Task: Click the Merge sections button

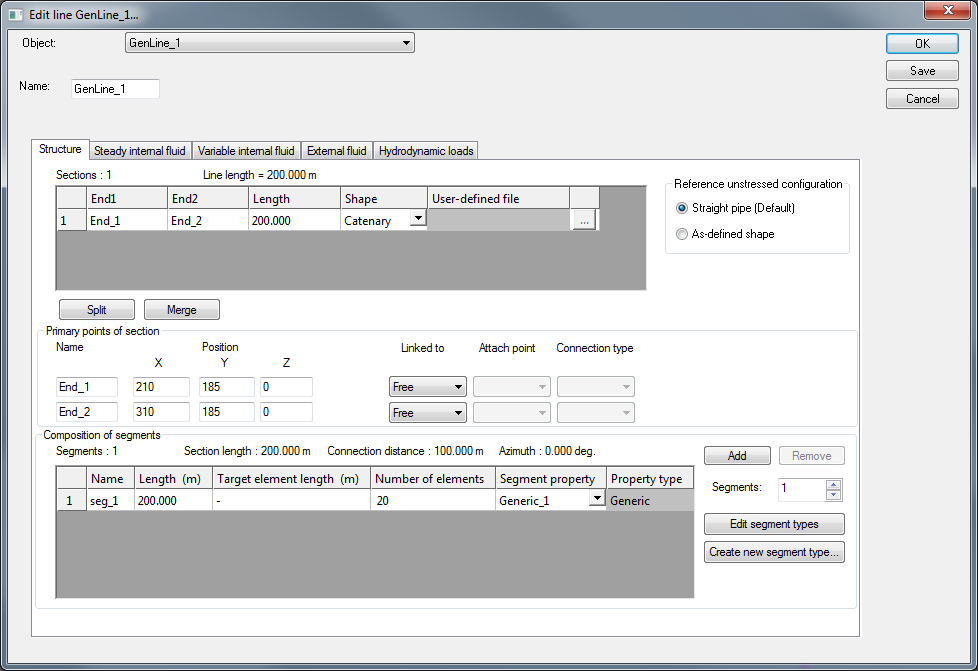Action: pyautogui.click(x=182, y=309)
